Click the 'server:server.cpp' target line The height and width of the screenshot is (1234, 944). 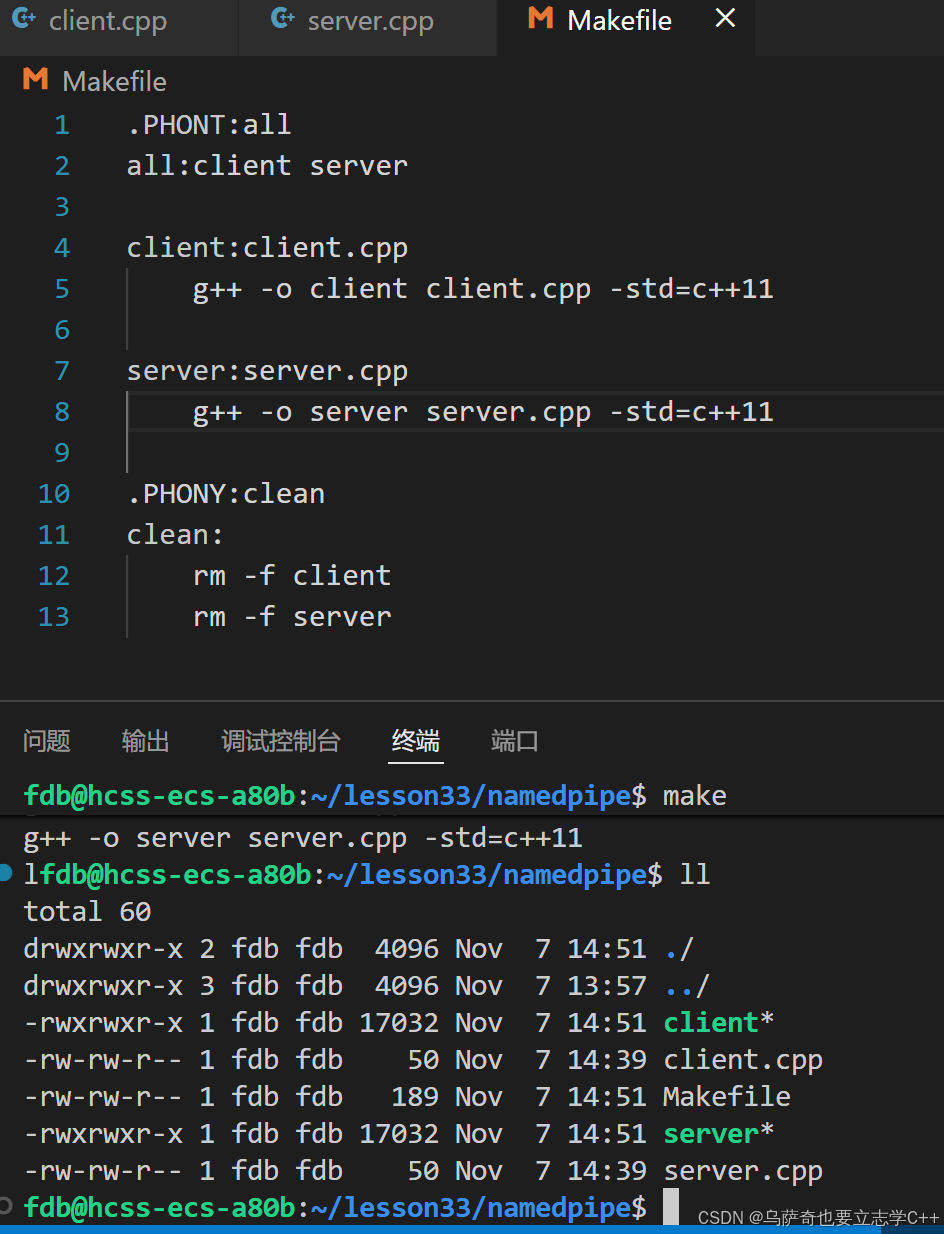point(267,371)
